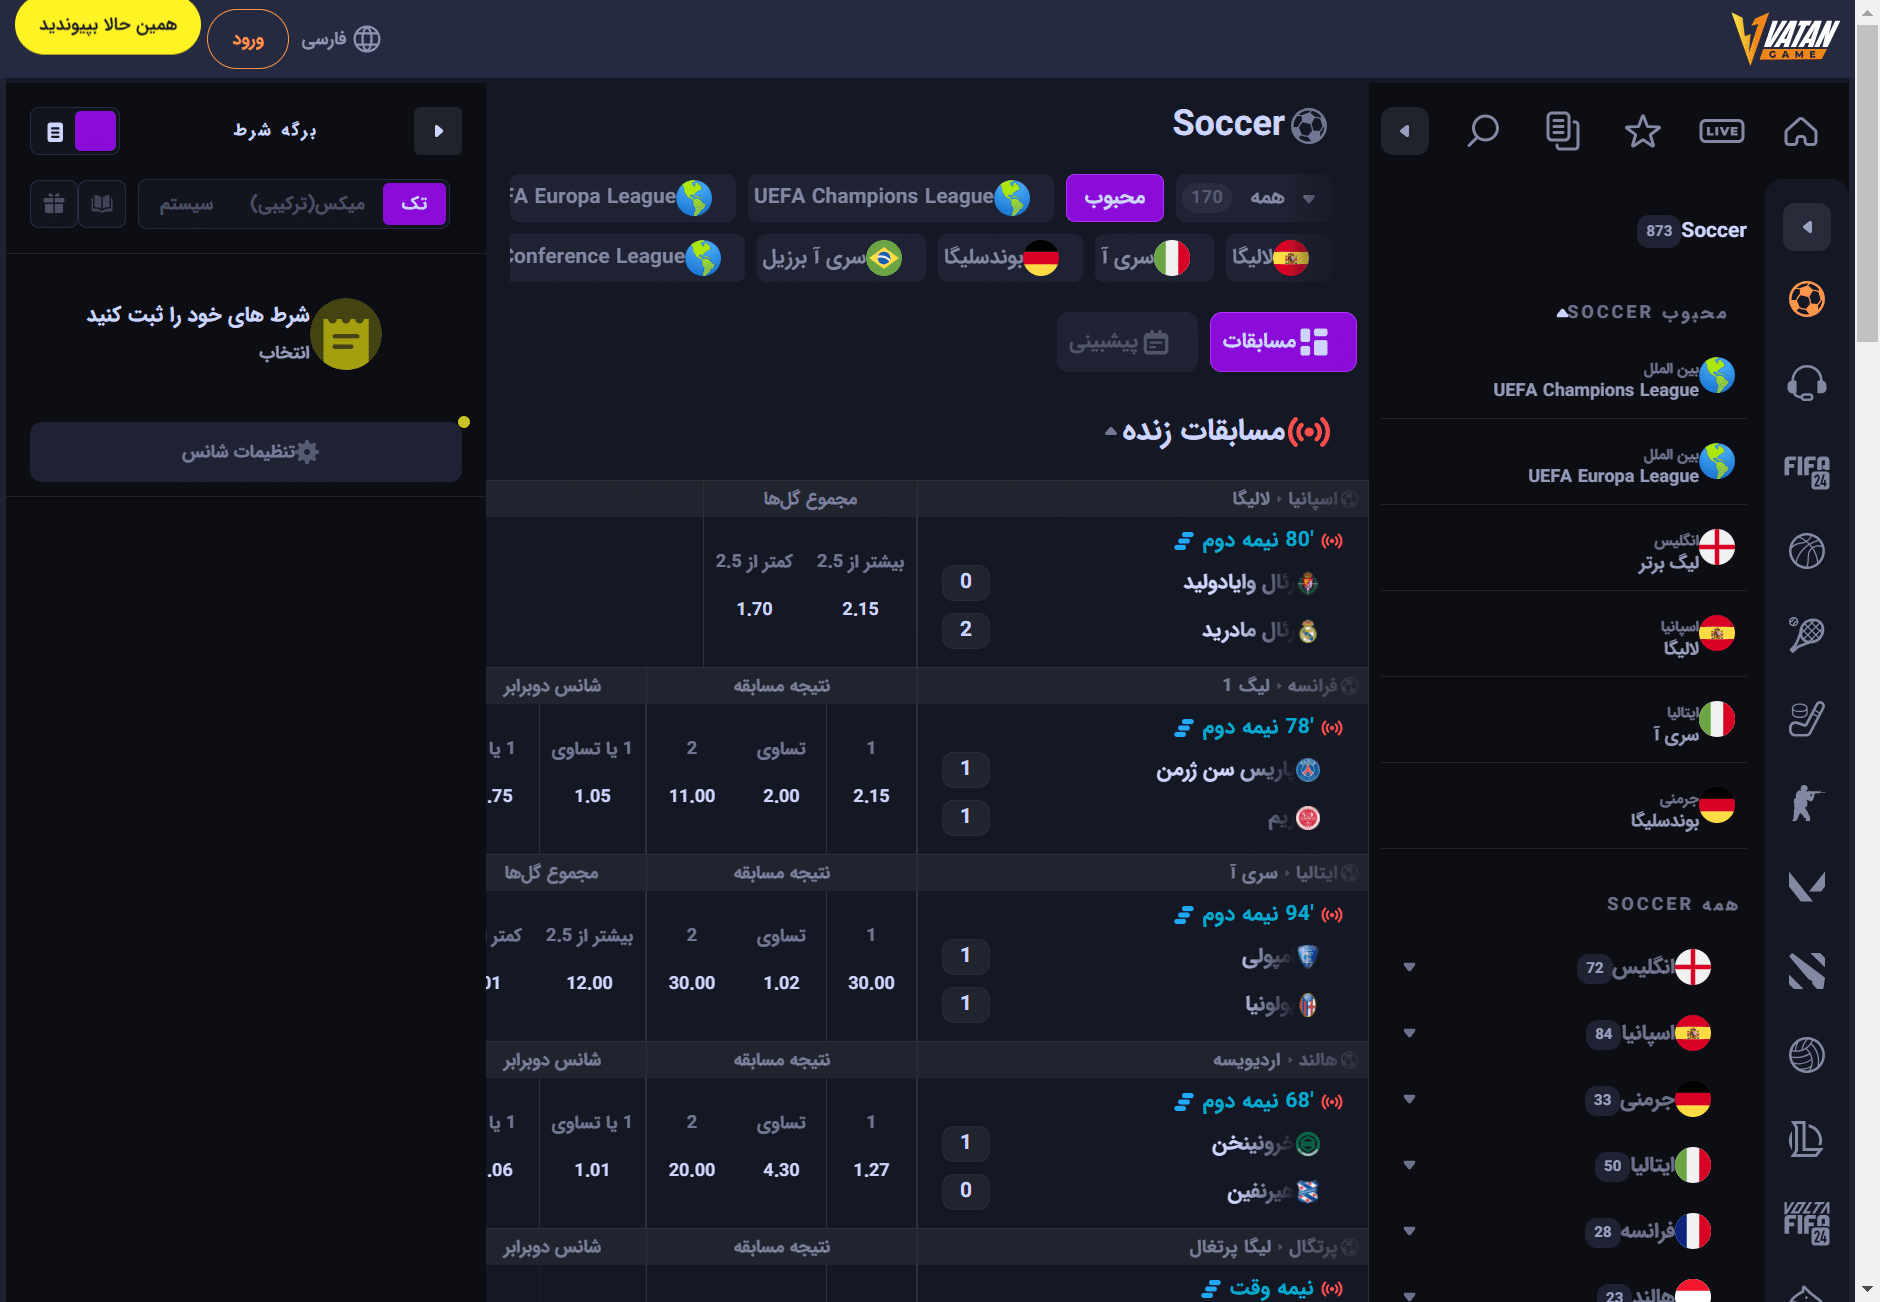Click the همین حالا بپیوندید join button

108,26
